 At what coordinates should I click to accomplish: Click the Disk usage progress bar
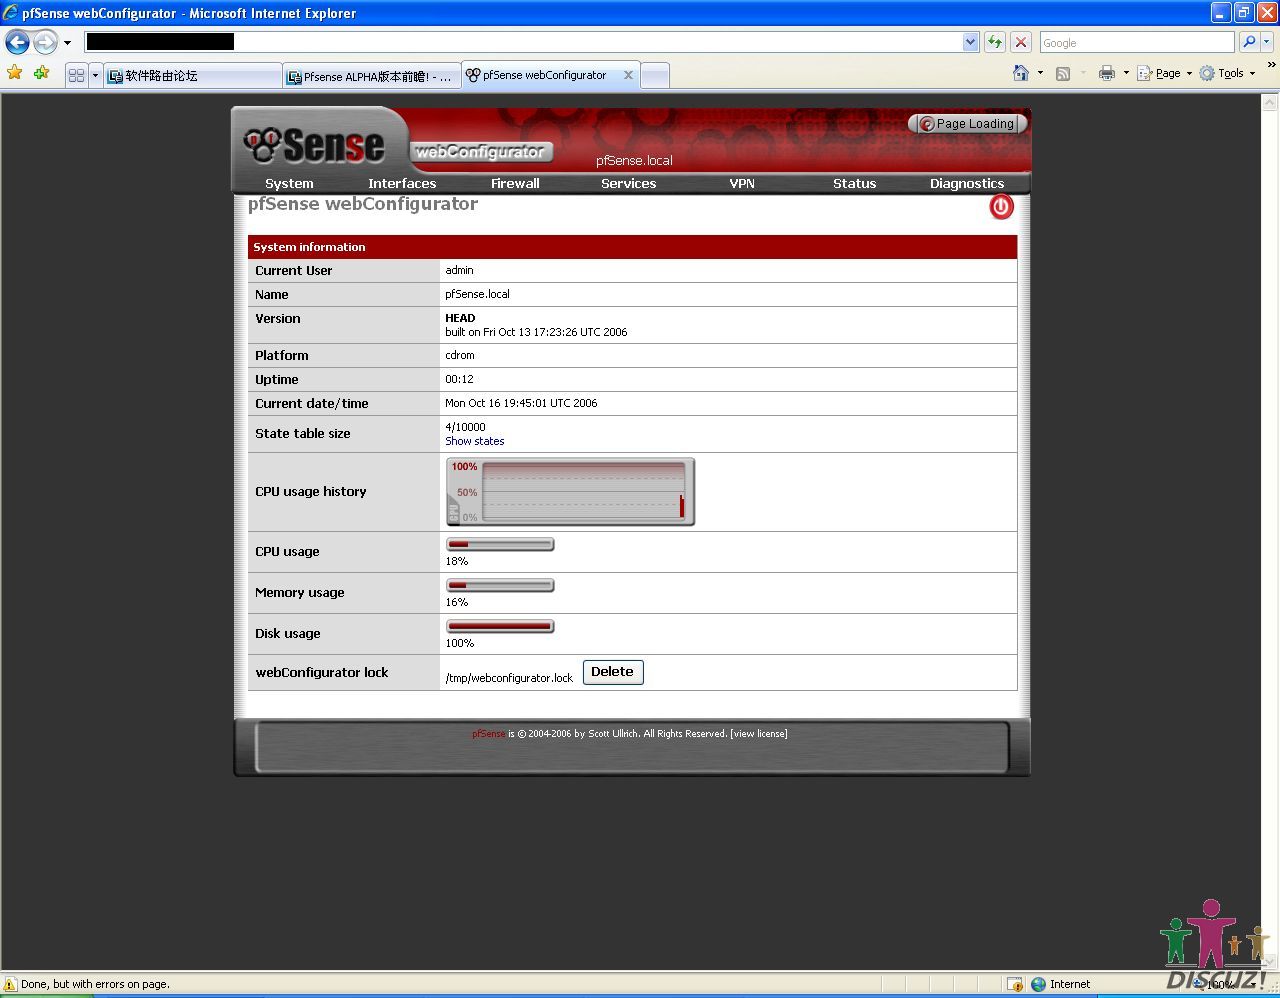coord(500,627)
